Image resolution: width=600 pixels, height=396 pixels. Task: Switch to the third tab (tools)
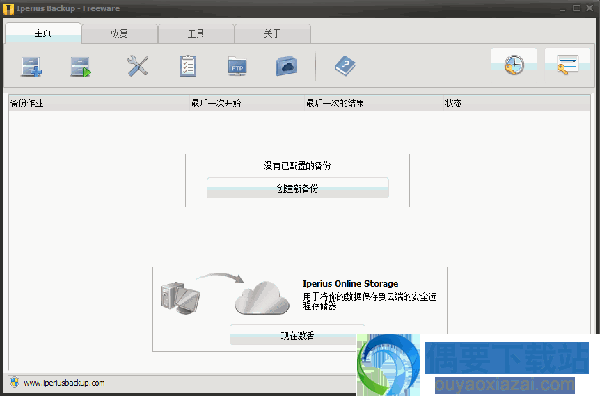click(x=196, y=34)
